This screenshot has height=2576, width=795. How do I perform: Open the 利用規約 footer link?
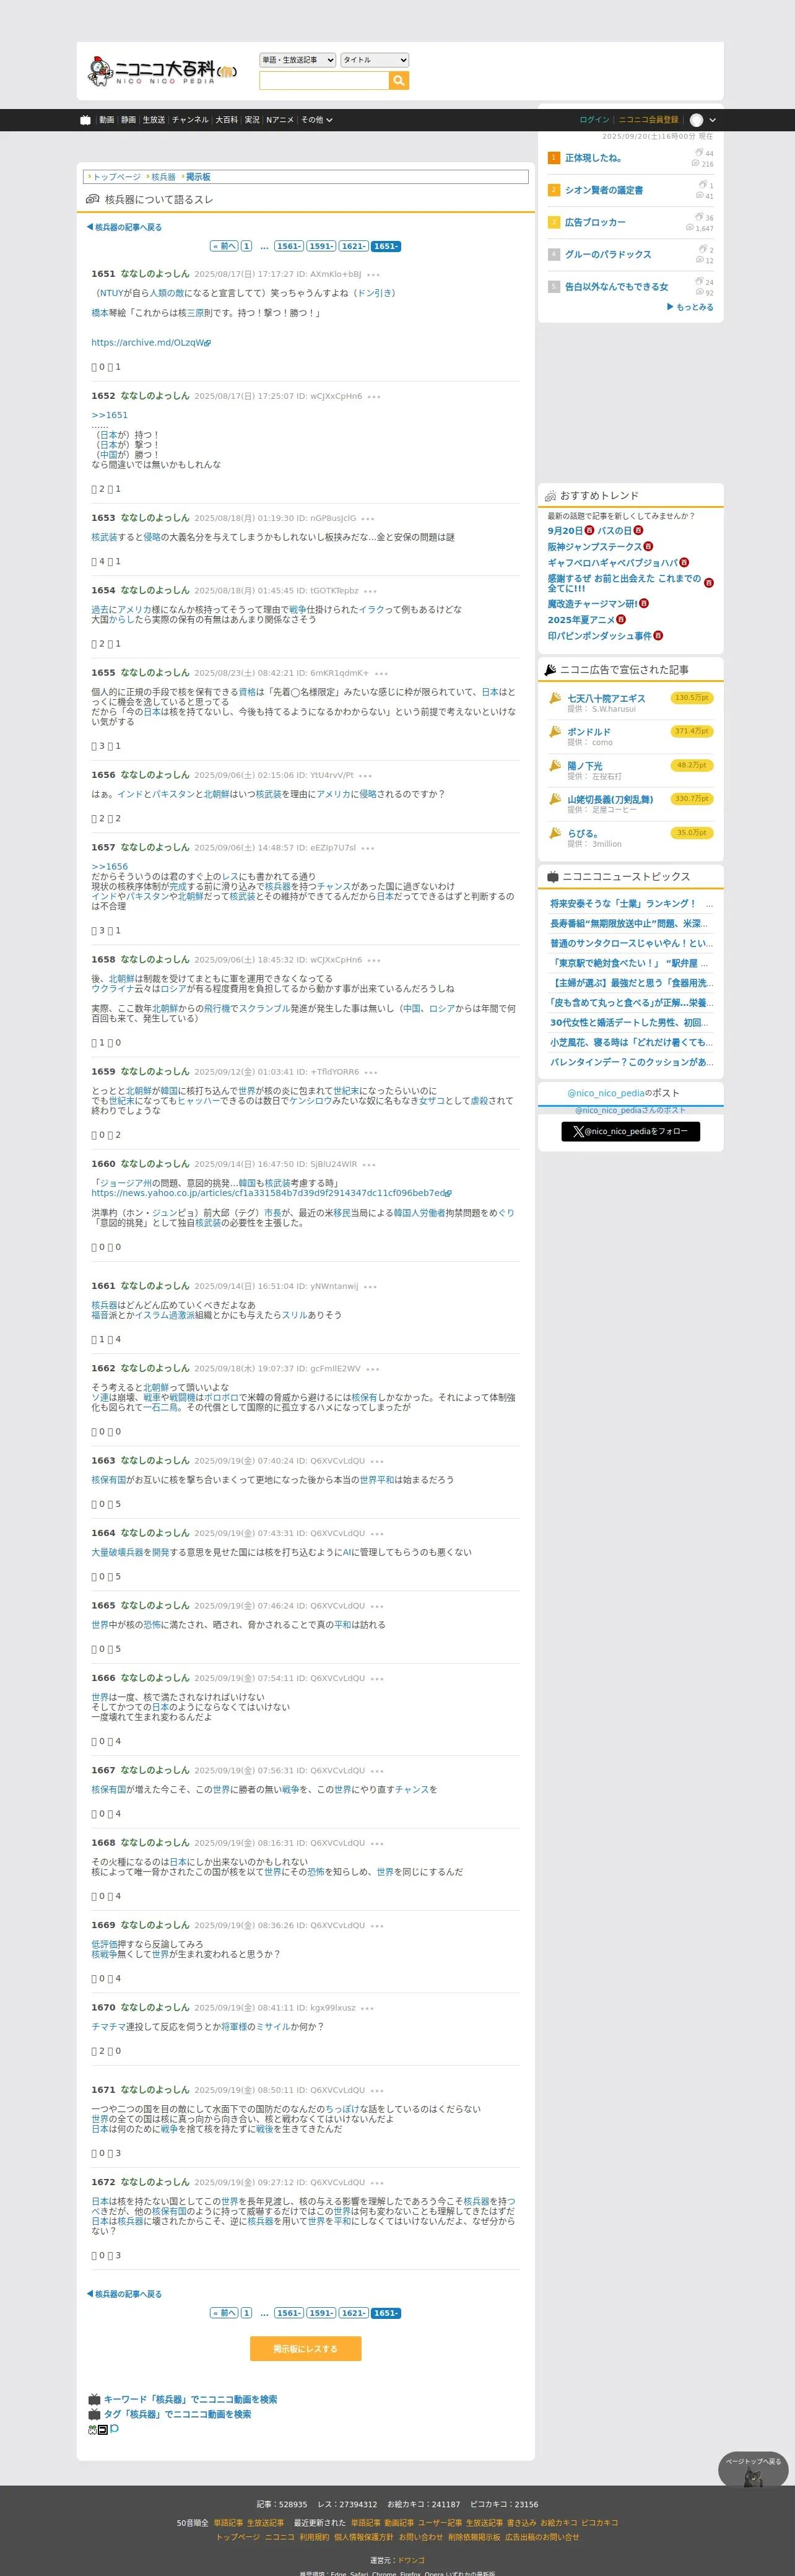tap(314, 2537)
